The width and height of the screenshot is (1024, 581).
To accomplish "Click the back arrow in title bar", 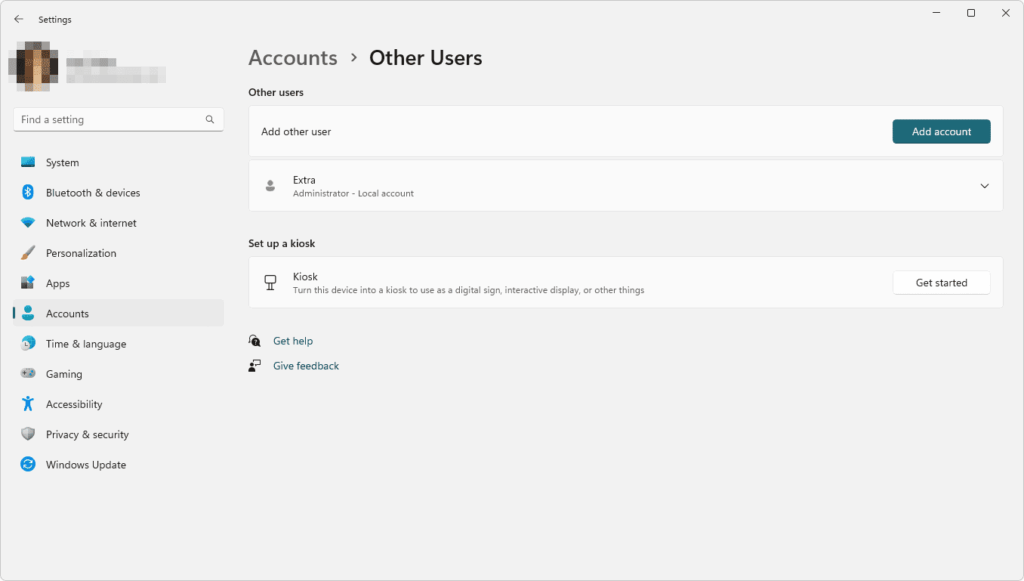I will (18, 19).
